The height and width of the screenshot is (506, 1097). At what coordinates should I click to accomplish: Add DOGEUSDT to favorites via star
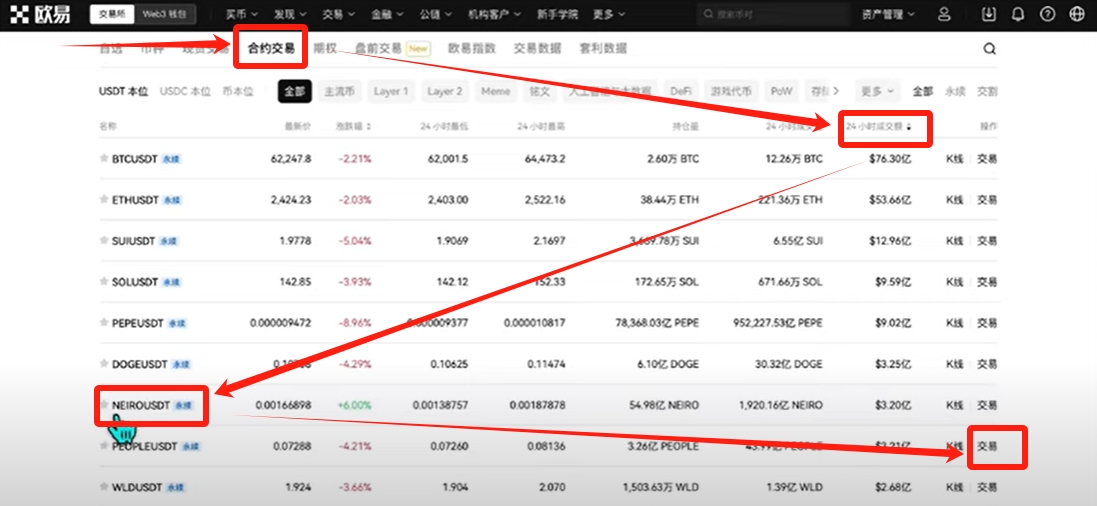tap(104, 364)
